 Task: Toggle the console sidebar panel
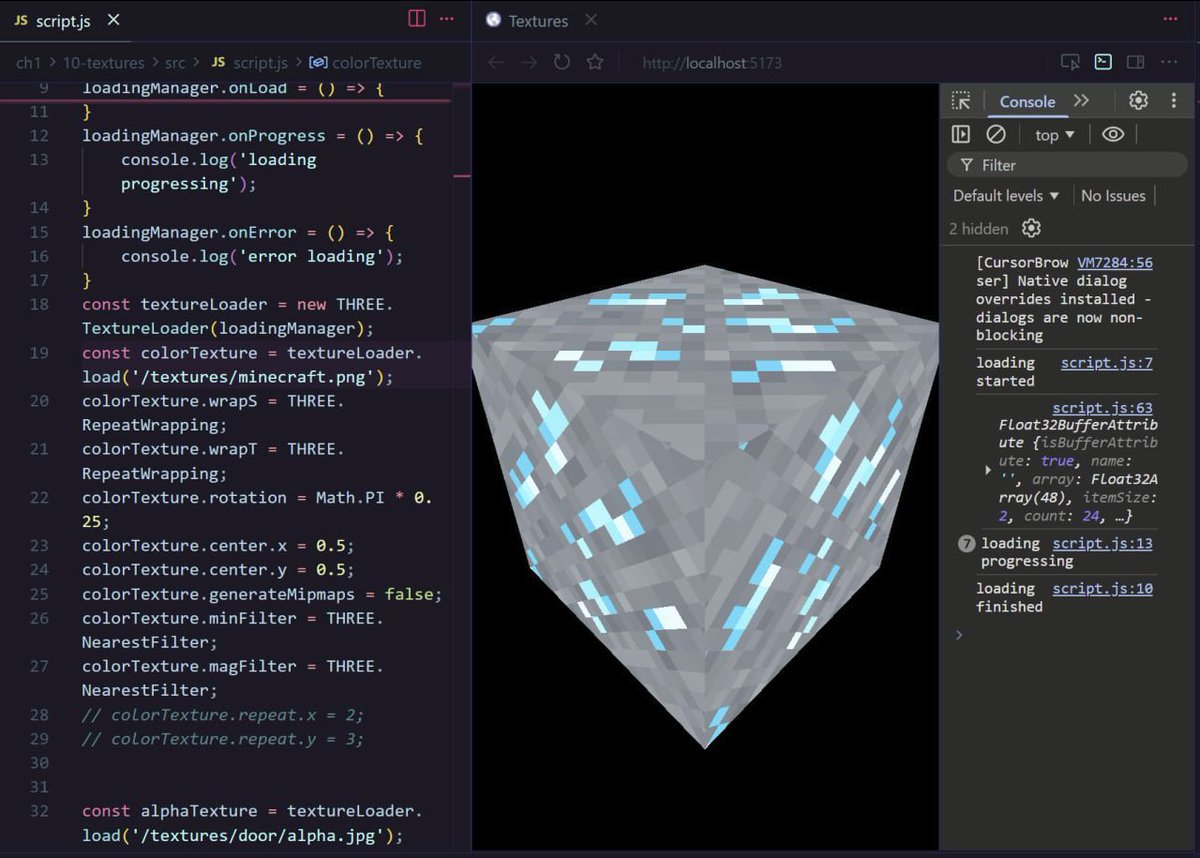pyautogui.click(x=961, y=134)
